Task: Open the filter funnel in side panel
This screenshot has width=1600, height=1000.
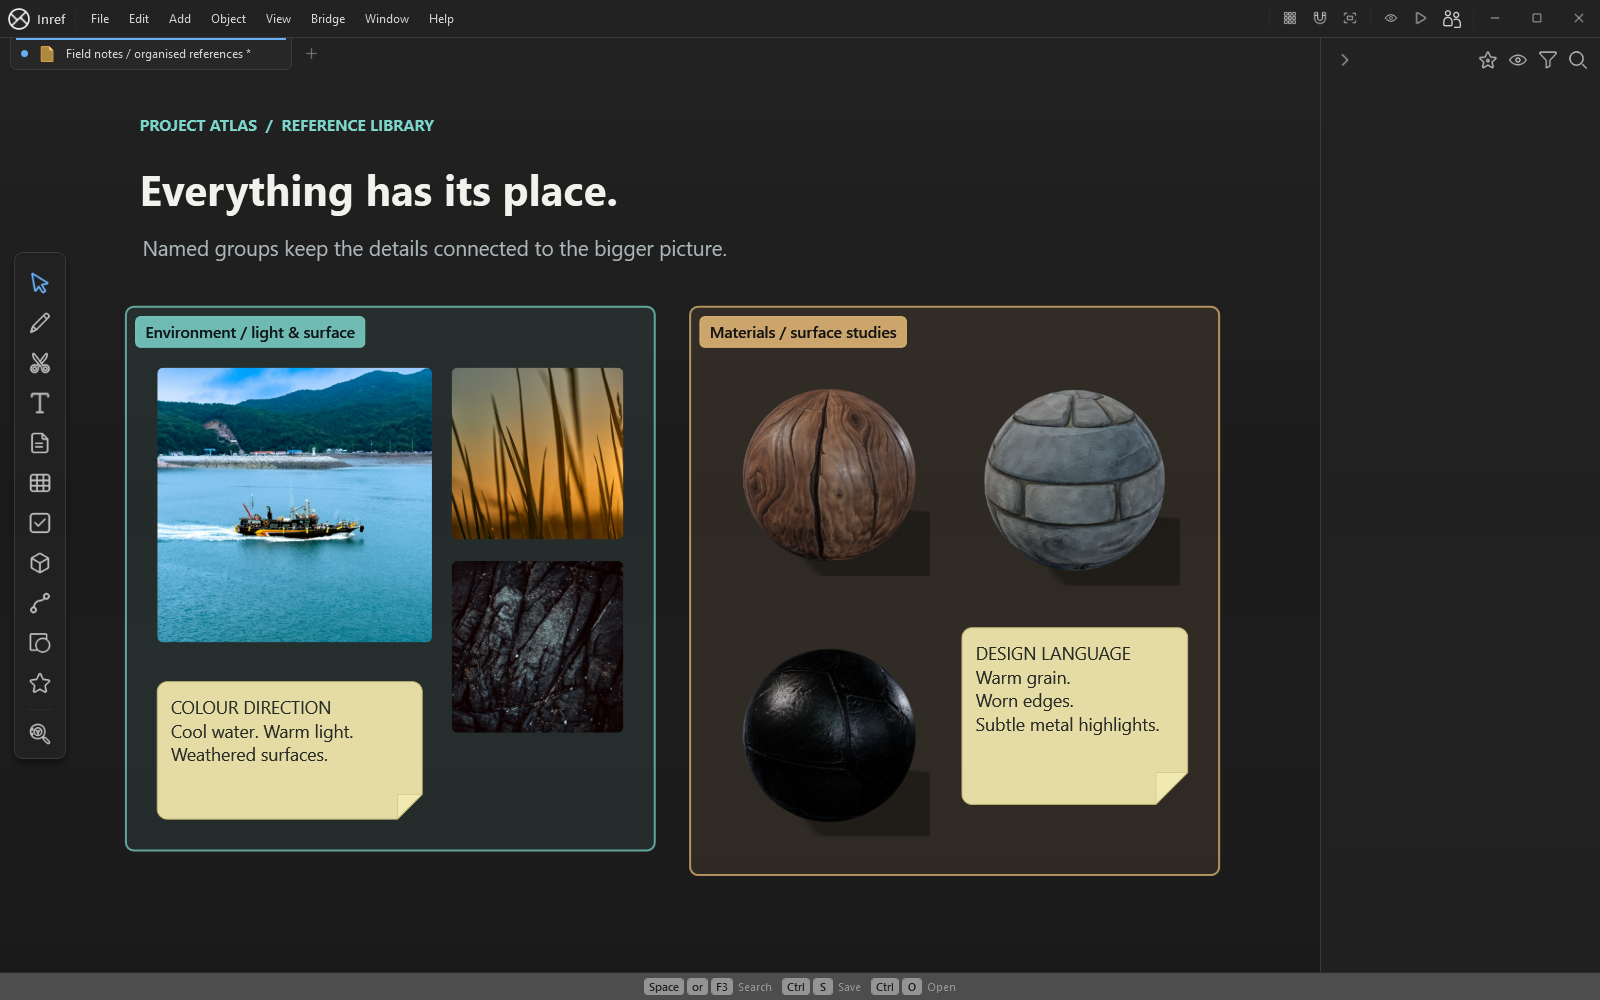Action: click(1548, 60)
